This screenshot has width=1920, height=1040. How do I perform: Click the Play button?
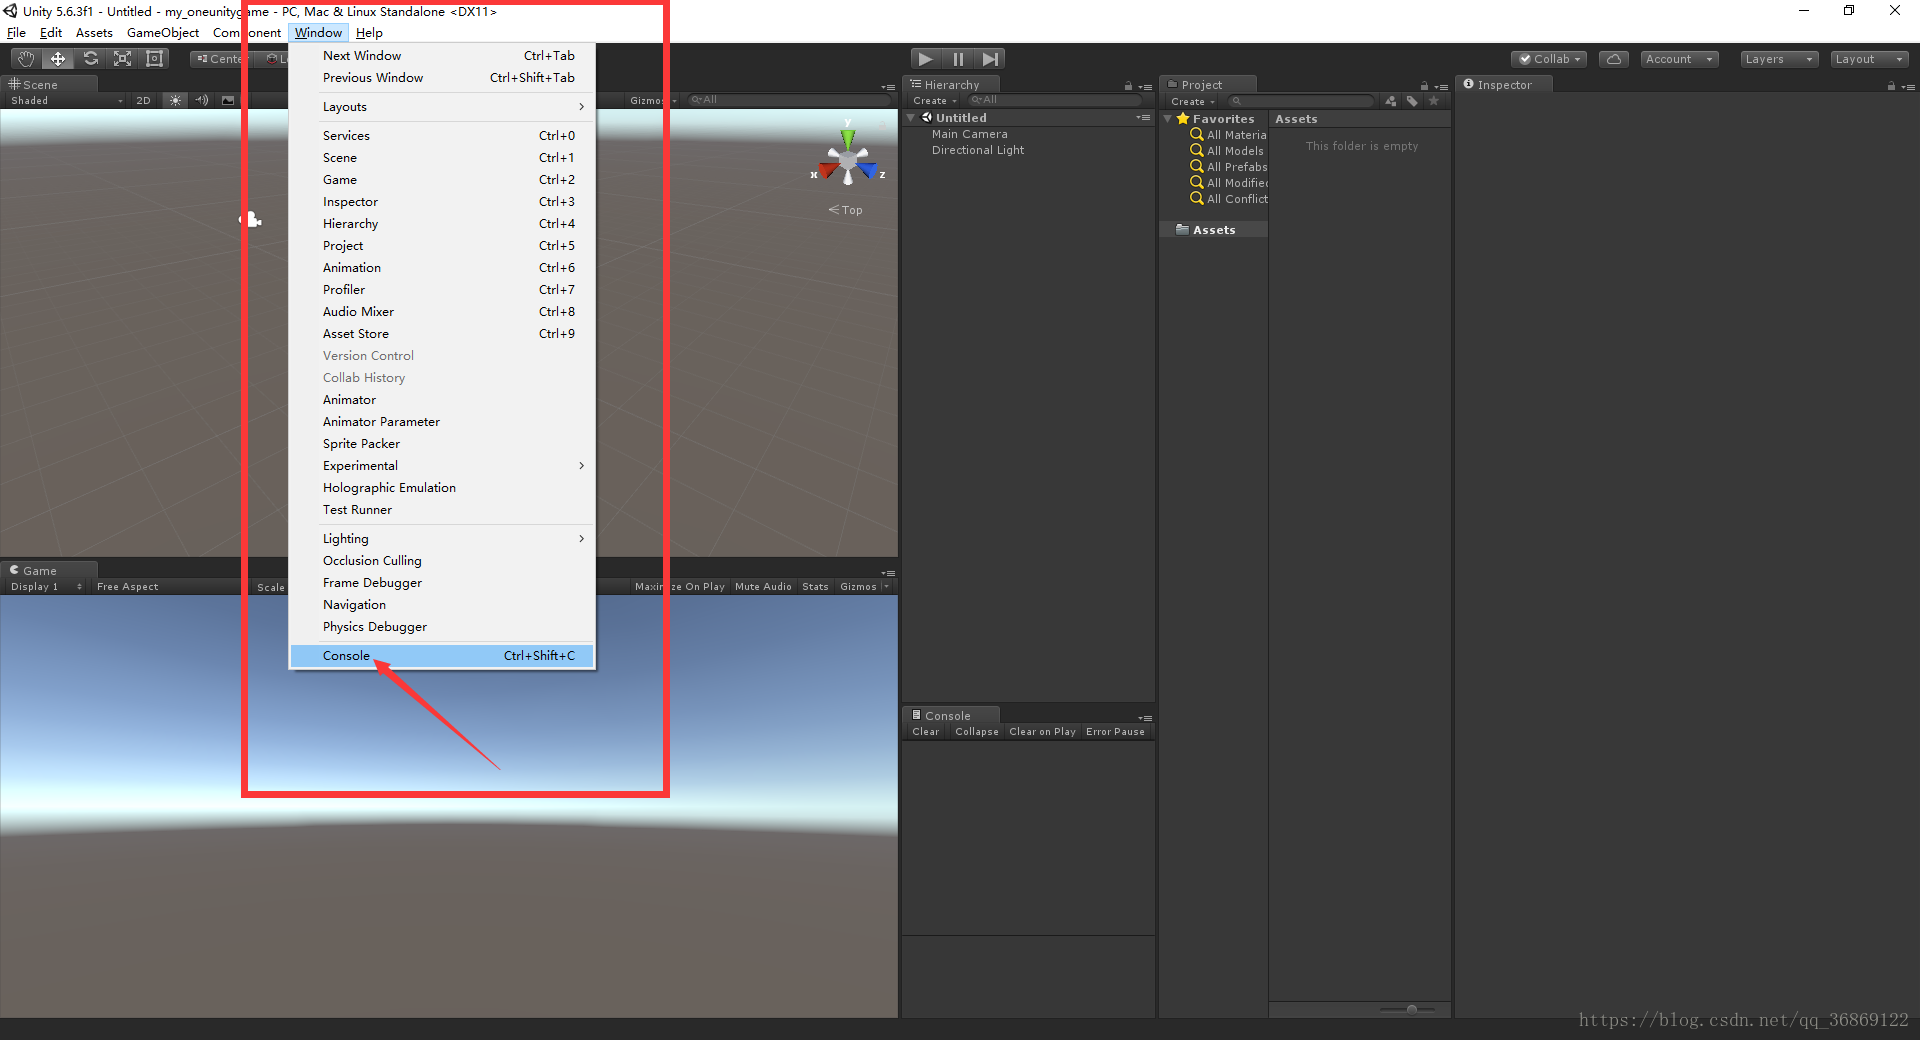tap(926, 59)
